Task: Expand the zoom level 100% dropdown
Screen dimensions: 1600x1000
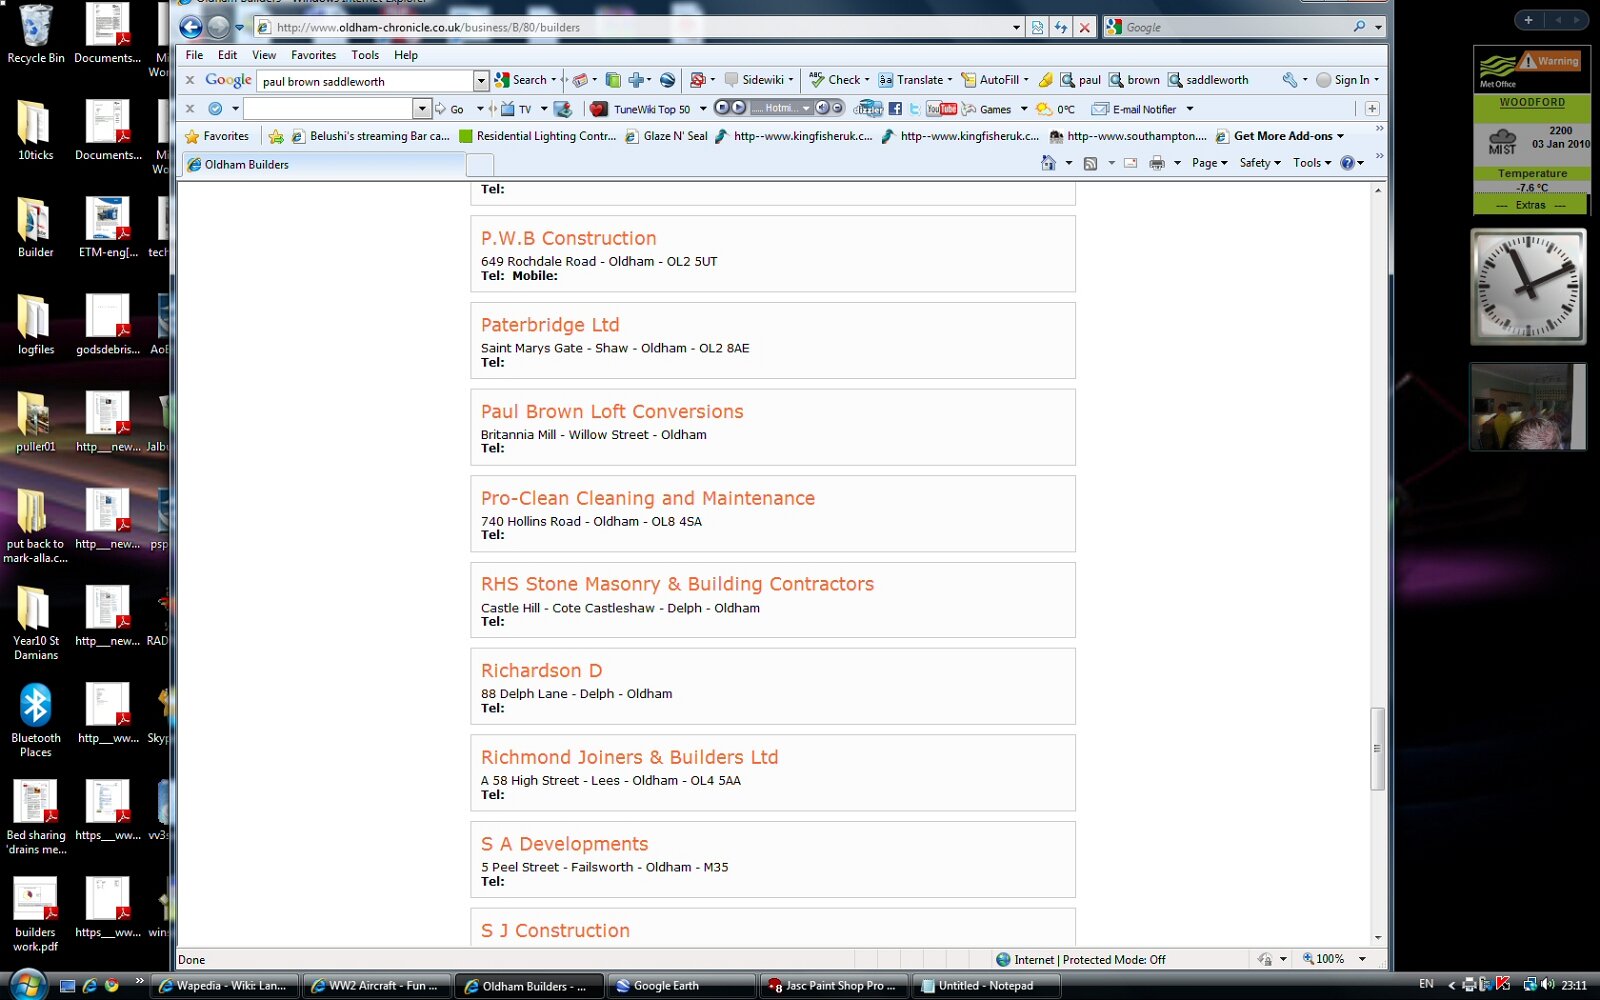Action: pyautogui.click(x=1362, y=959)
